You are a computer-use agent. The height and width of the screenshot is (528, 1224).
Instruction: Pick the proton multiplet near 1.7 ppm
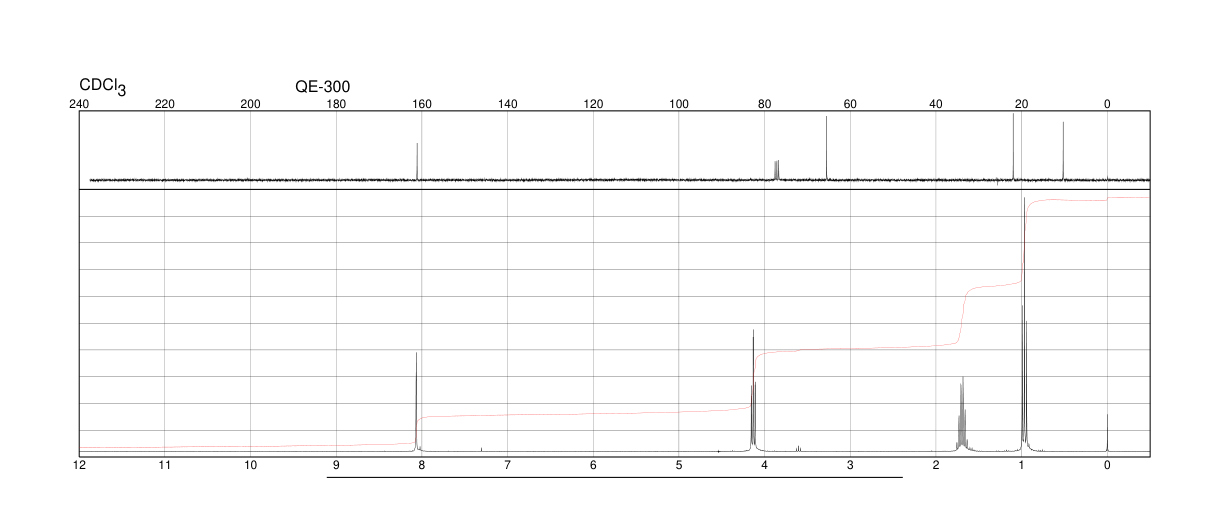click(x=962, y=414)
